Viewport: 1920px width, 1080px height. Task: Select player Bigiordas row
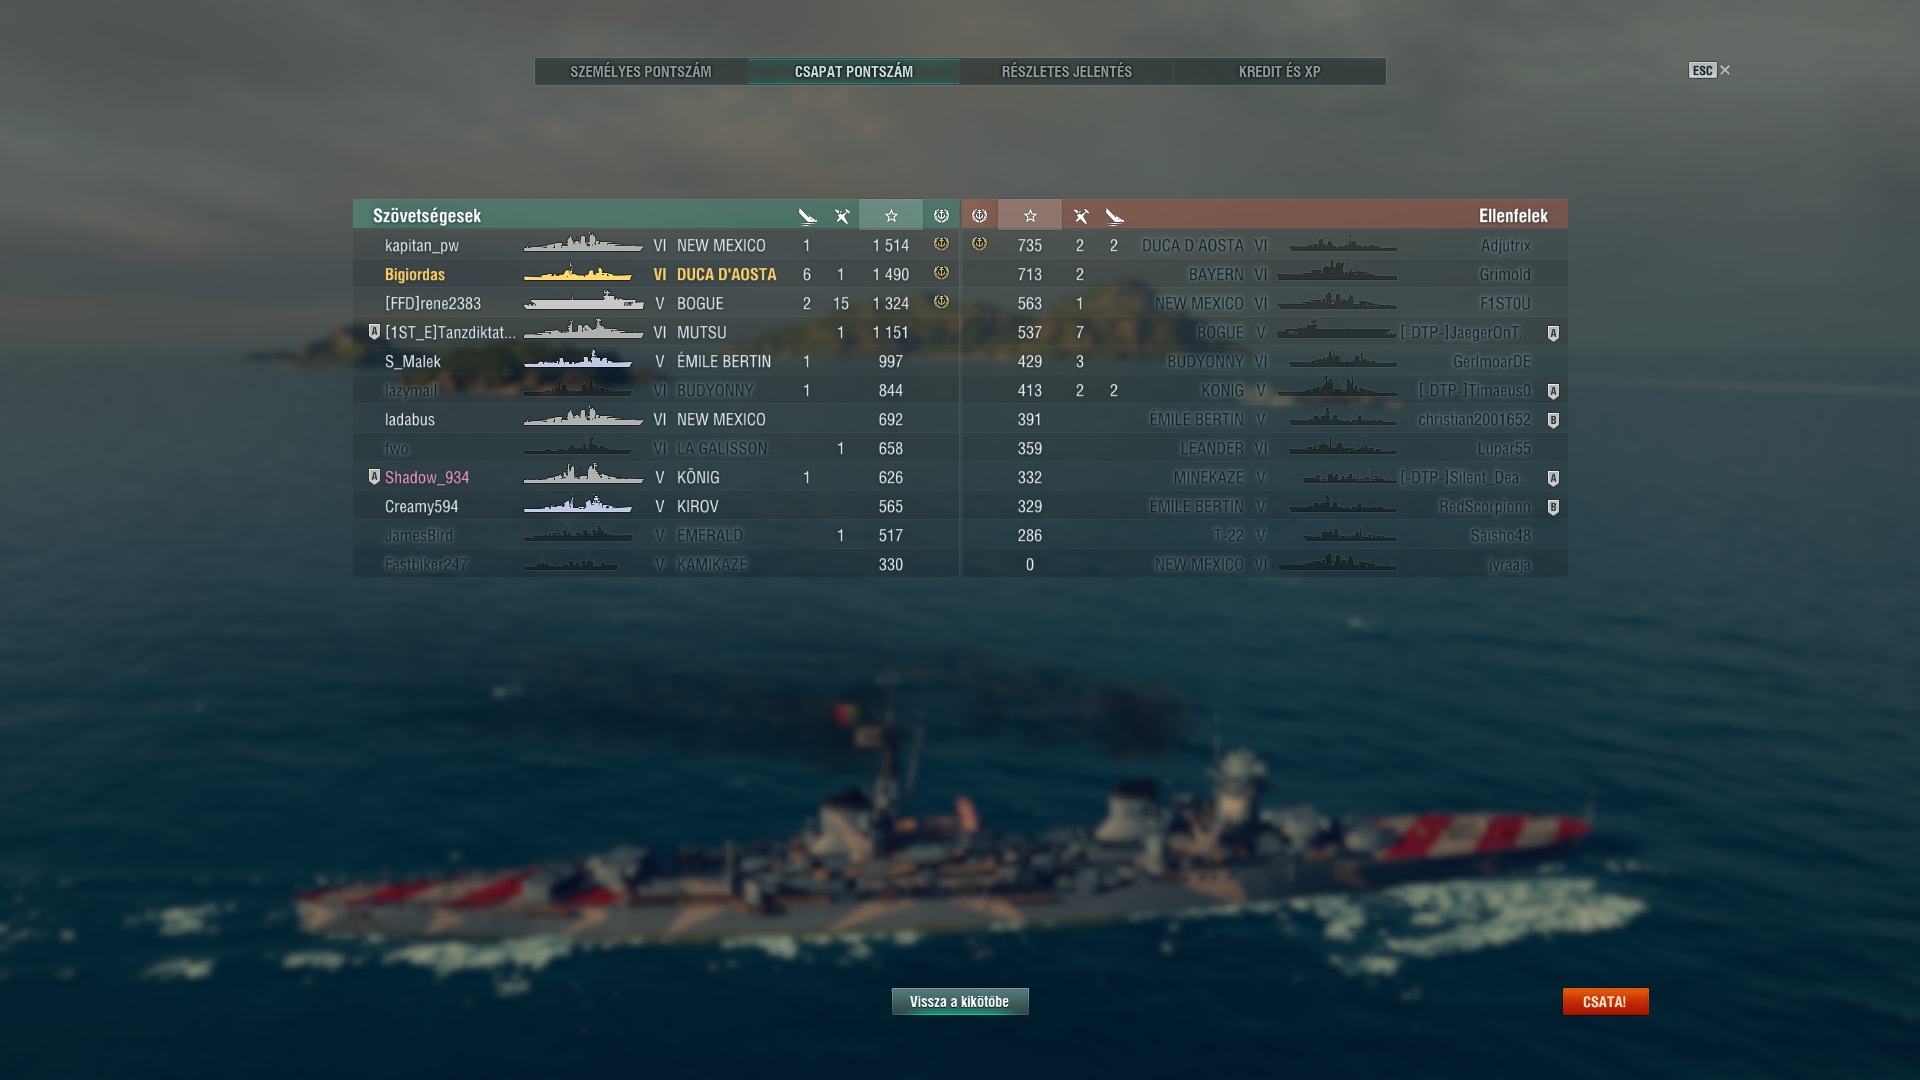656,274
